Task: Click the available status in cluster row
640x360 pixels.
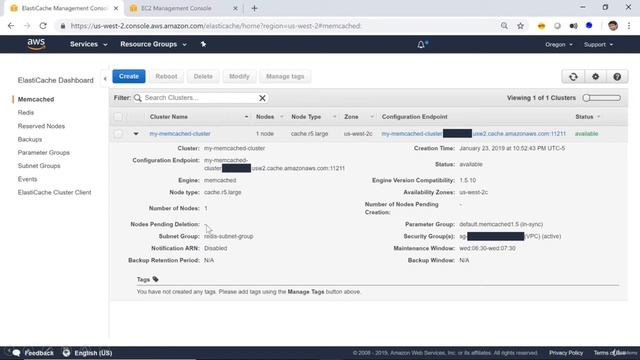Action: 587,134
